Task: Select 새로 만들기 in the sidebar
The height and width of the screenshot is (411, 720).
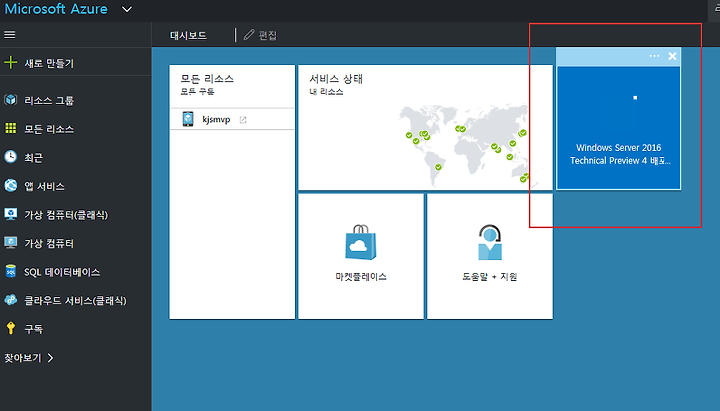Action: coord(49,63)
